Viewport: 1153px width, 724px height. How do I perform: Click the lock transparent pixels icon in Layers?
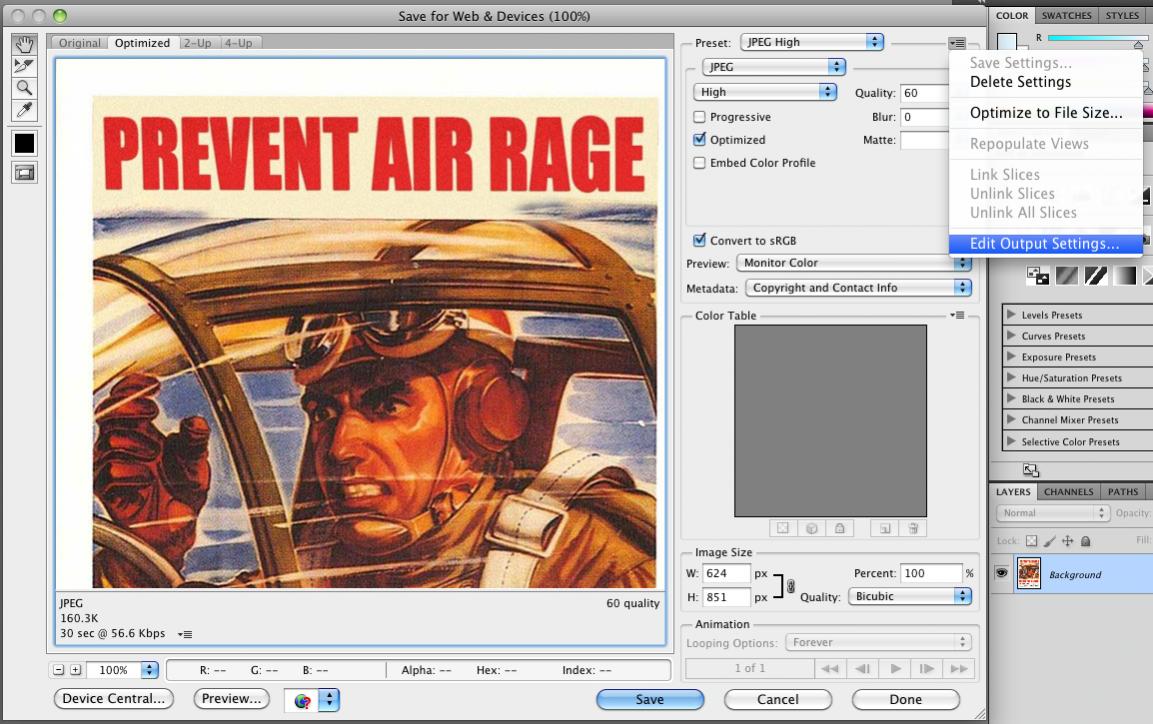tap(1031, 541)
